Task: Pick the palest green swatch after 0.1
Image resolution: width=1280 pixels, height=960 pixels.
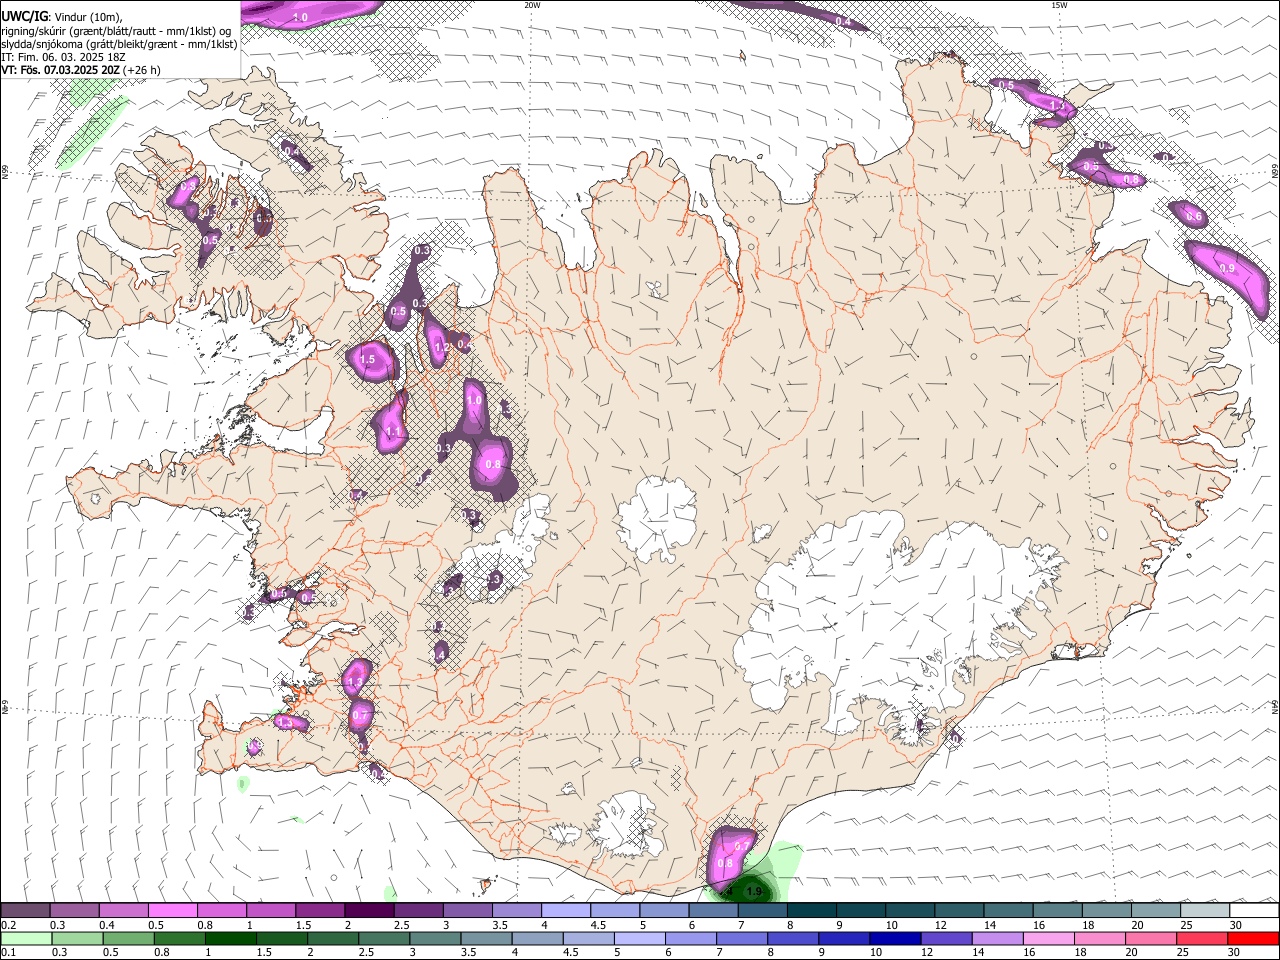Action: [x=26, y=939]
